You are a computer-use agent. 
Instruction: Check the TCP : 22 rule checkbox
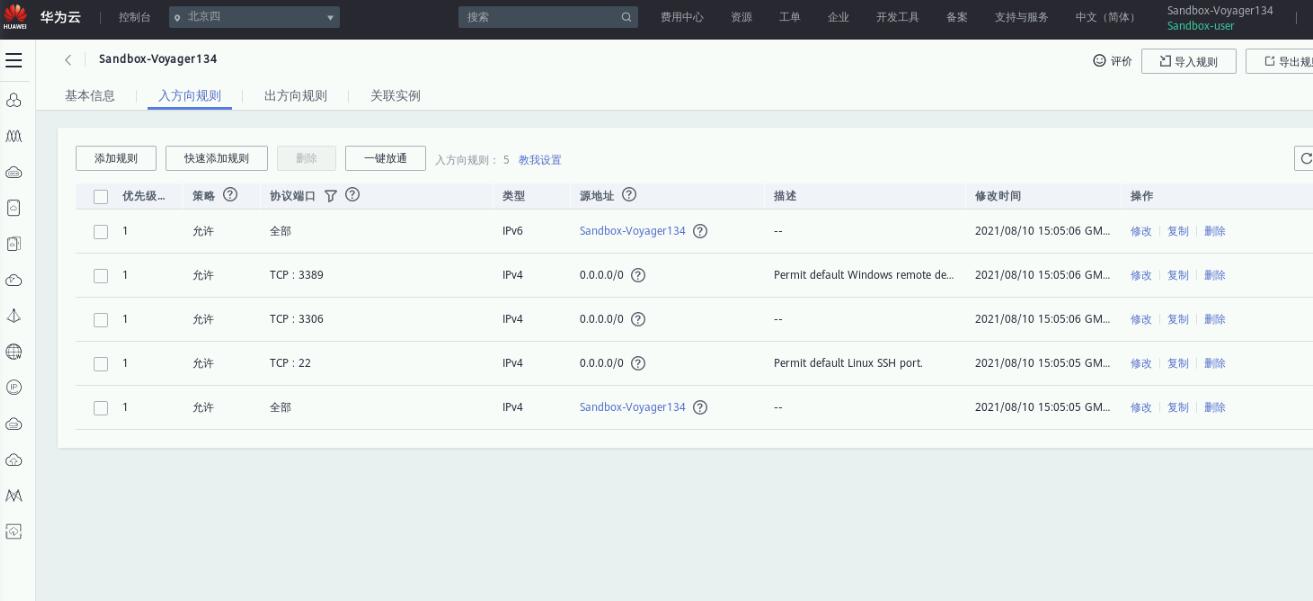click(x=100, y=364)
